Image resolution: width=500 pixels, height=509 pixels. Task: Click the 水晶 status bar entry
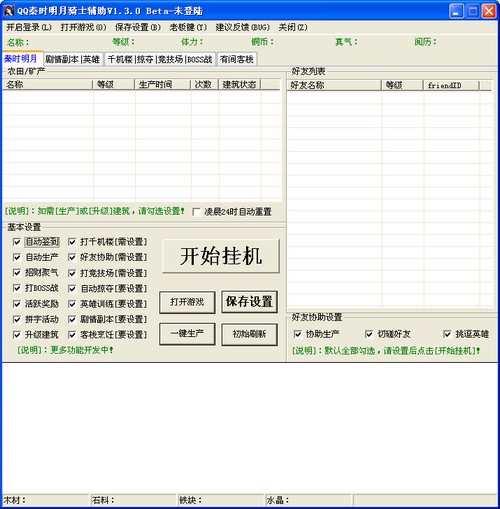click(308, 500)
